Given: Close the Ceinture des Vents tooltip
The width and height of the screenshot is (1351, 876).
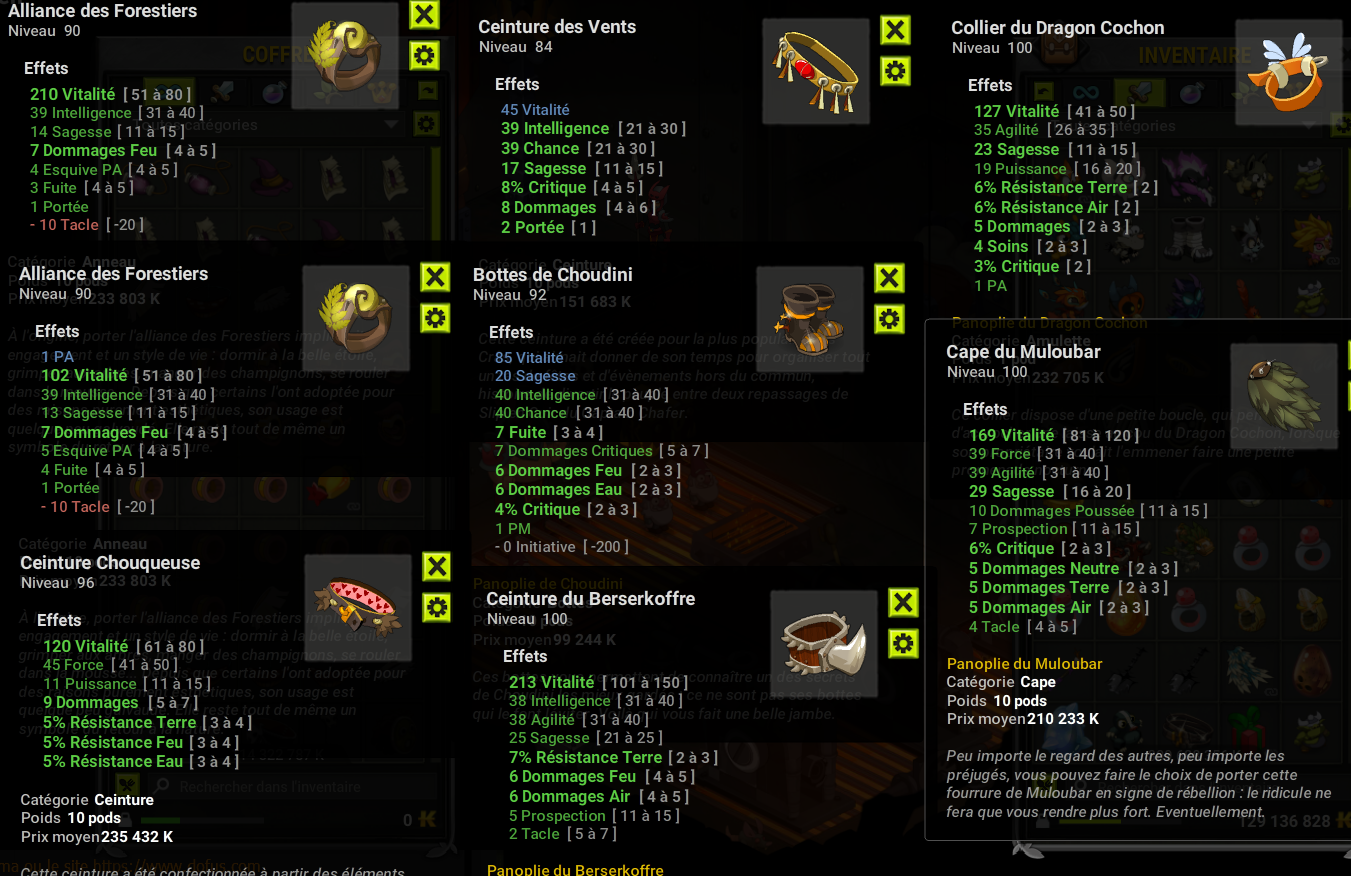Looking at the screenshot, I should point(895,30).
